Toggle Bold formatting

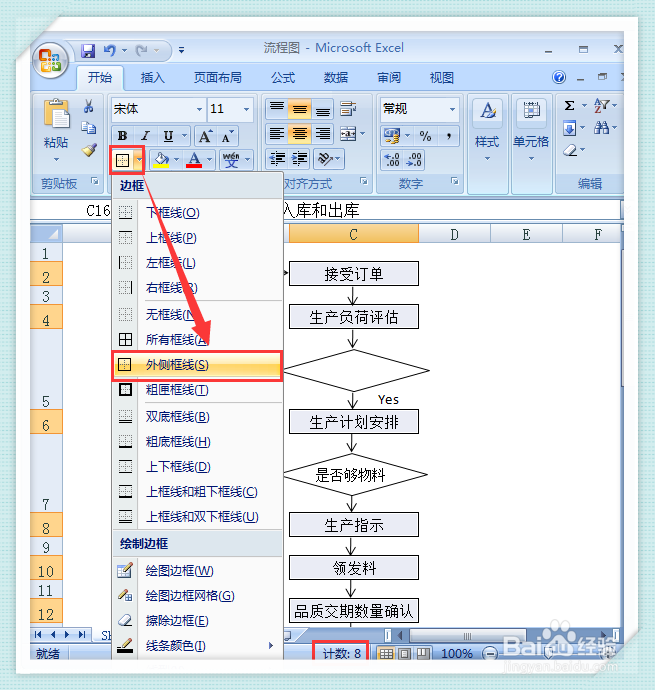point(122,136)
